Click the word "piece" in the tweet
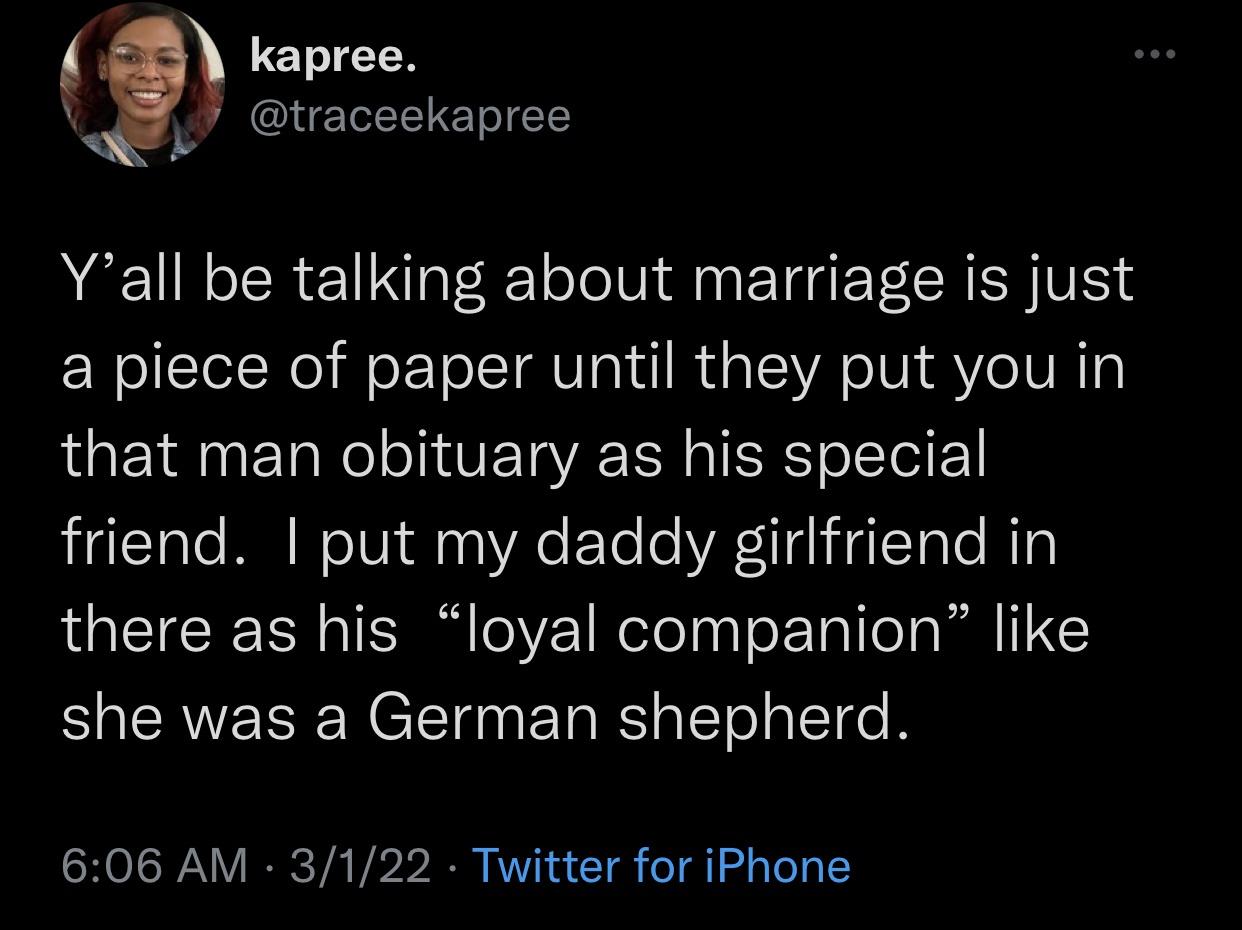This screenshot has height=930, width=1242. point(183,369)
